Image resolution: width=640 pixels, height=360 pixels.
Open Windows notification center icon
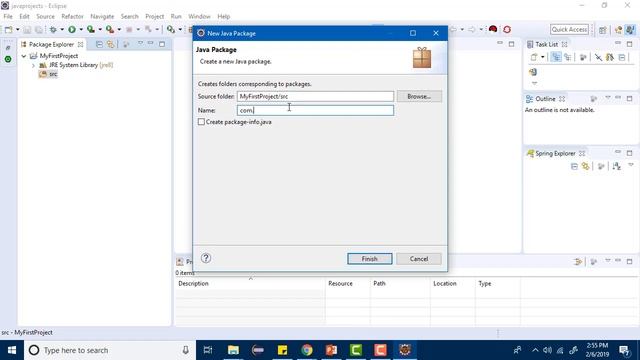[x=624, y=350]
